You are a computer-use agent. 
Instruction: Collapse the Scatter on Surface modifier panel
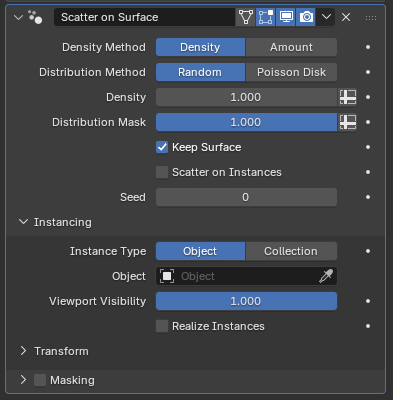tap(19, 17)
